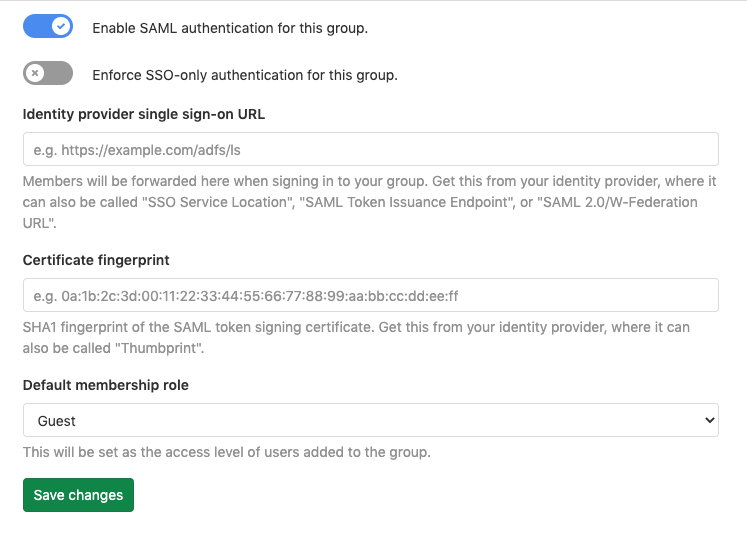Click the blue track of SAML switch
Viewport: 747px width, 536px height.
[x=36, y=27]
